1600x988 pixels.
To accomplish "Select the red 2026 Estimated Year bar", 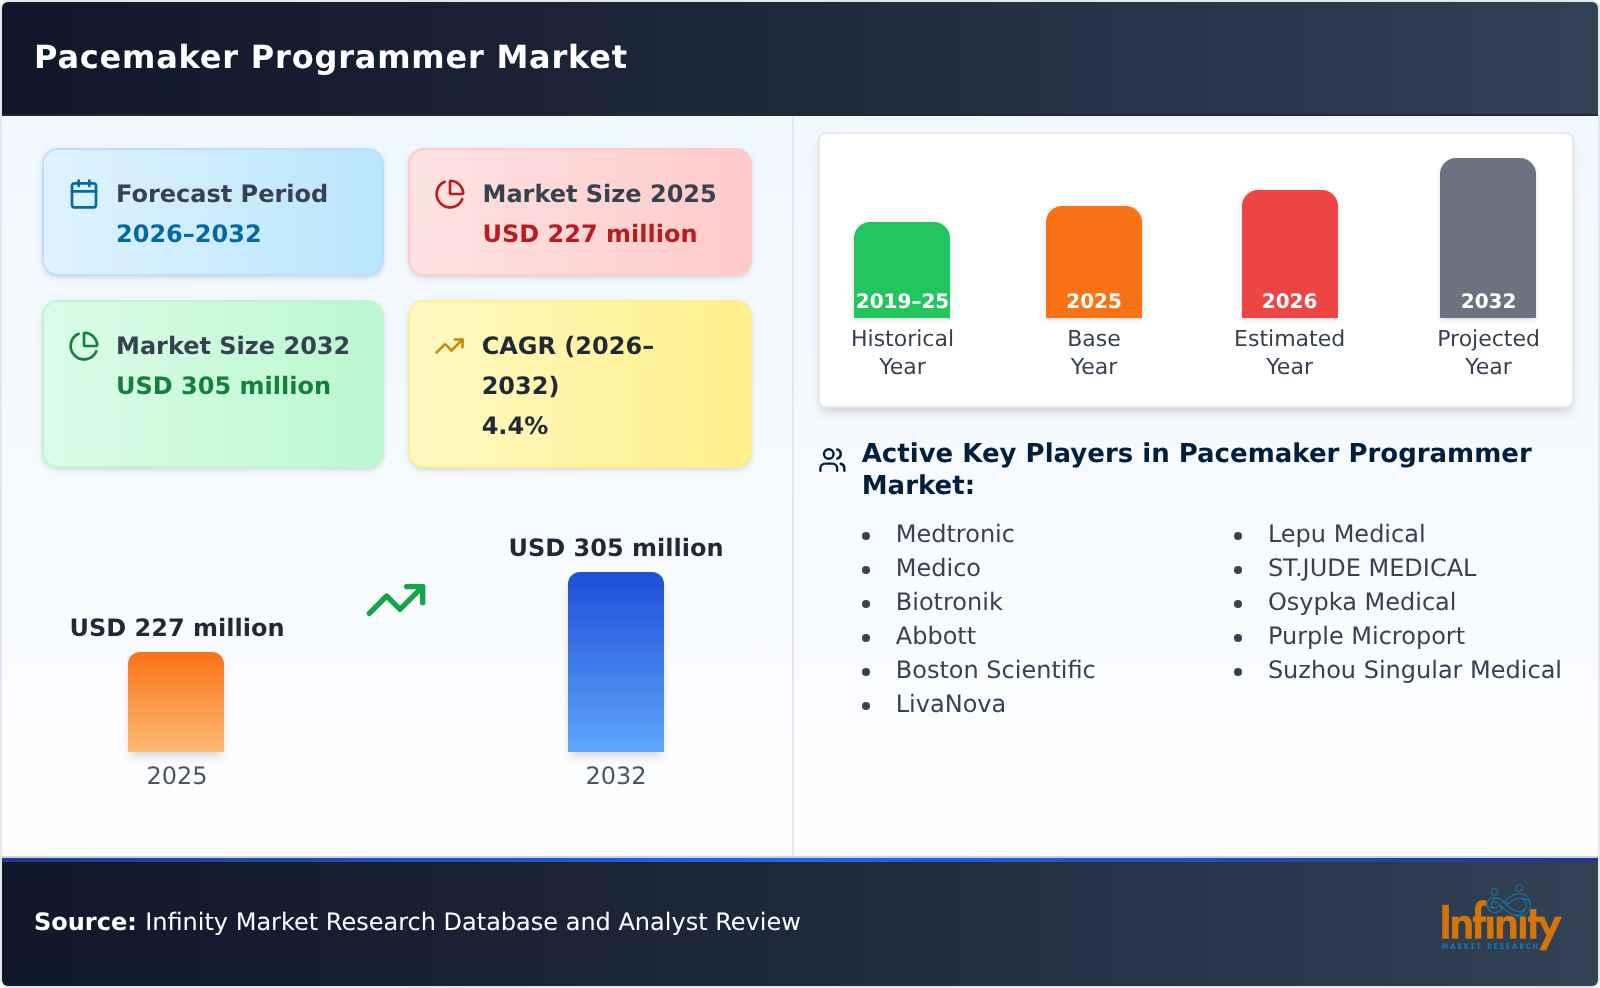I will tap(1289, 250).
